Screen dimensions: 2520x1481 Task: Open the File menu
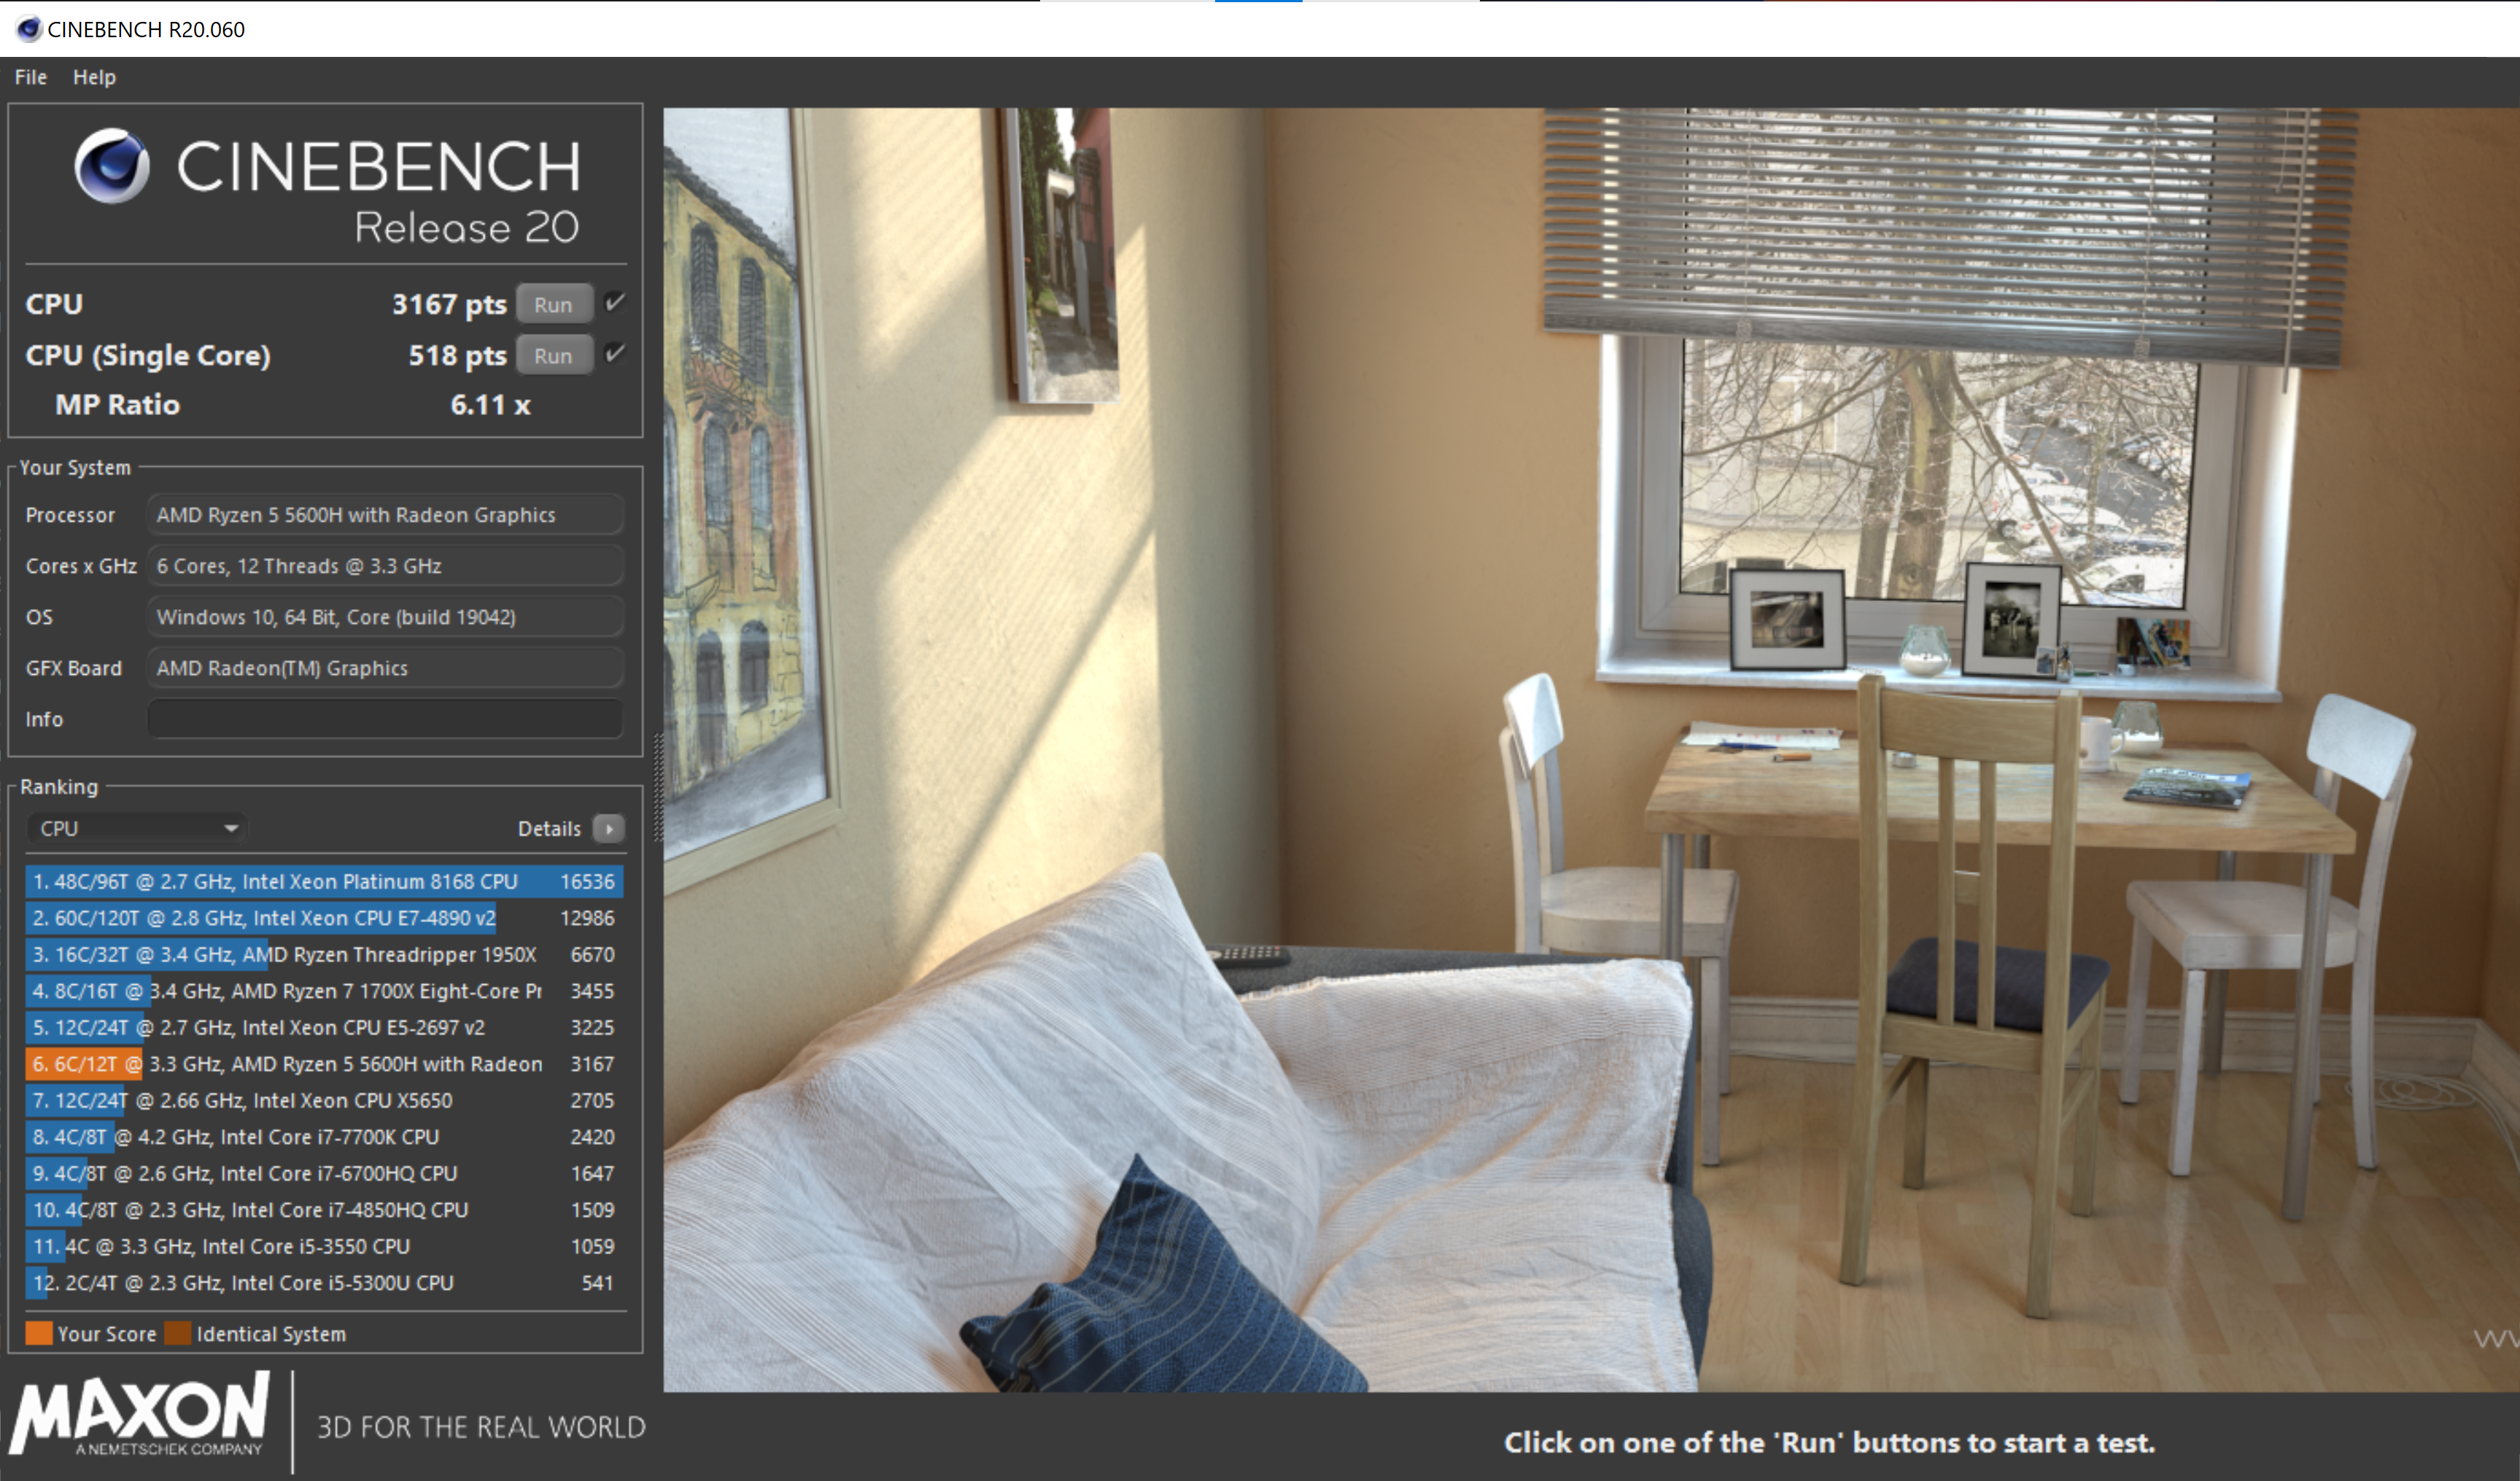pyautogui.click(x=31, y=77)
